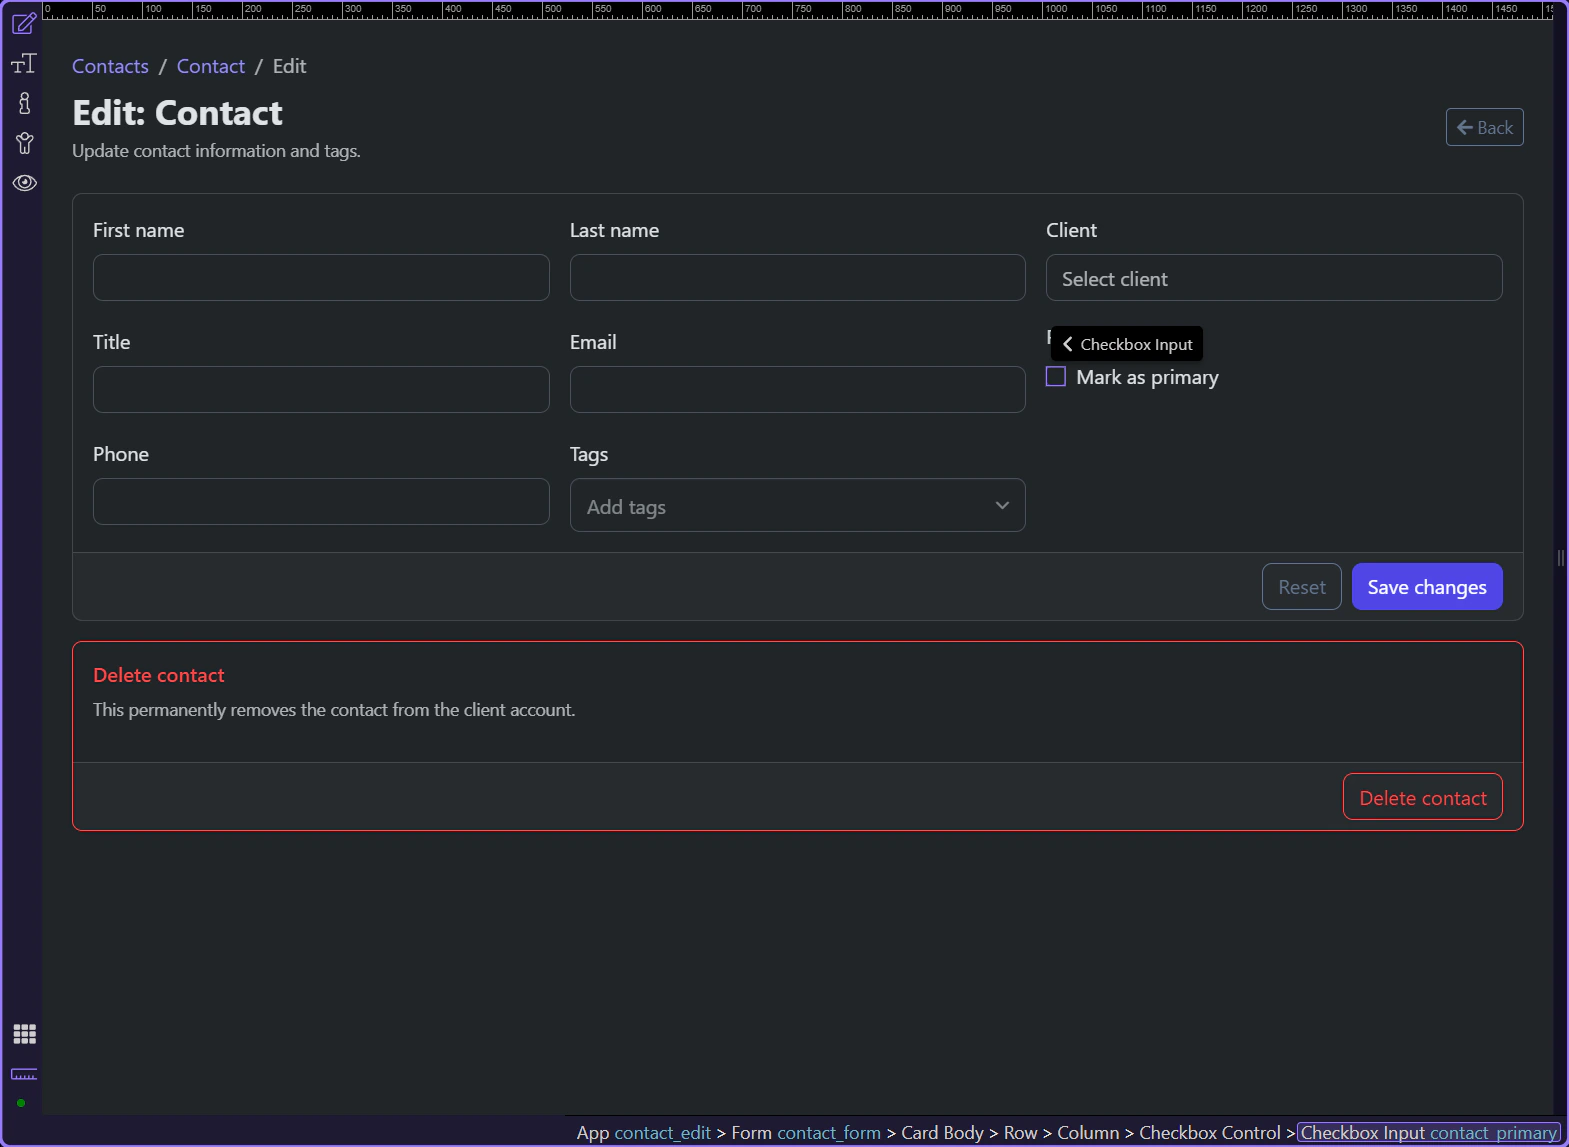Select the edit pencil tool in sidebar
Screen dimensions: 1569x1147
click(24, 23)
